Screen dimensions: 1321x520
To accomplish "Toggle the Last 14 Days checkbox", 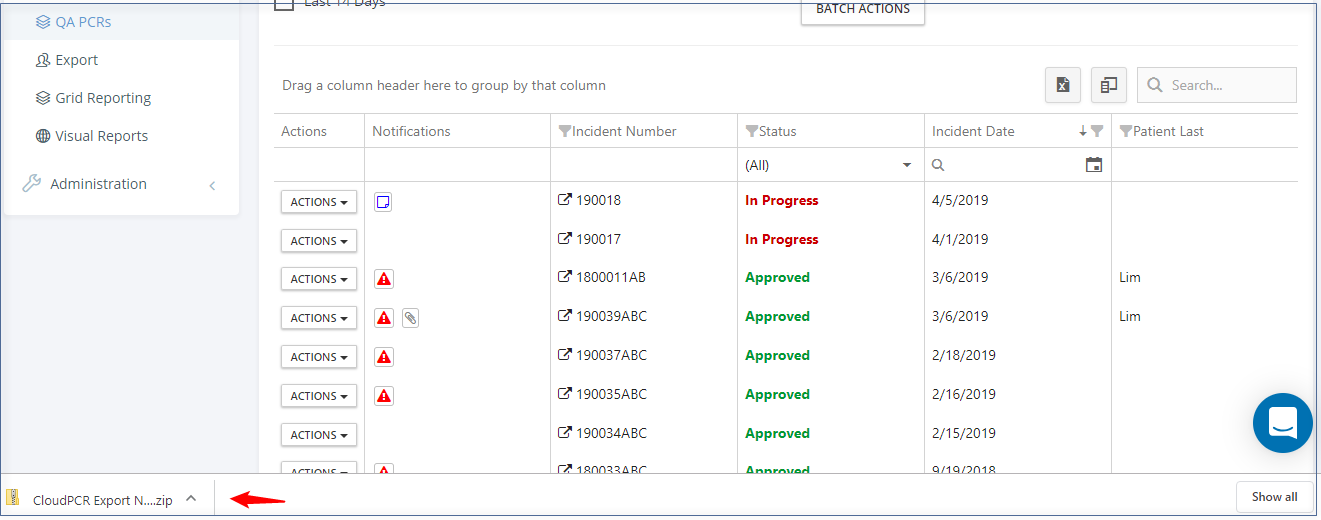I will (284, 3).
